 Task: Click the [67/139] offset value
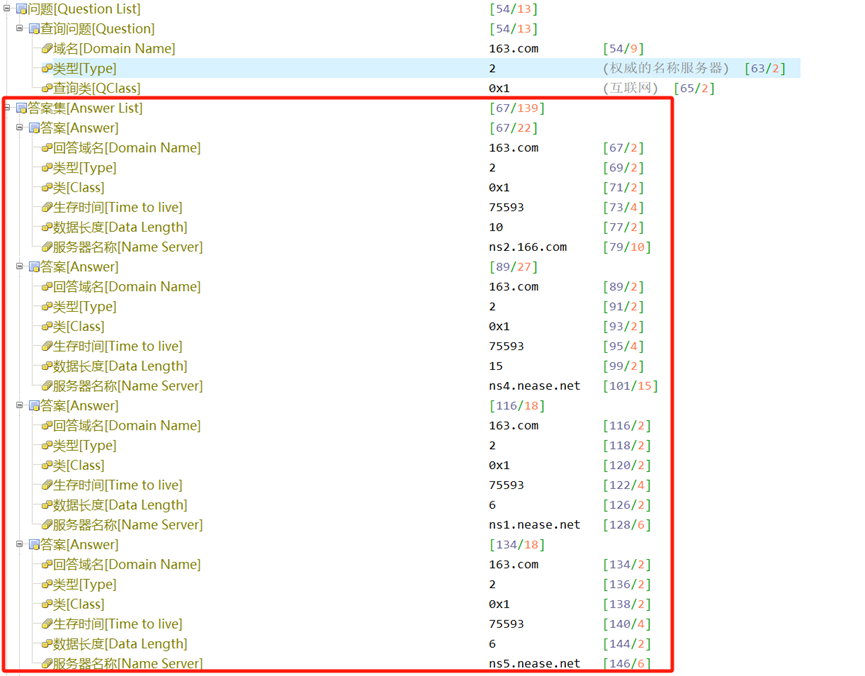click(x=517, y=108)
